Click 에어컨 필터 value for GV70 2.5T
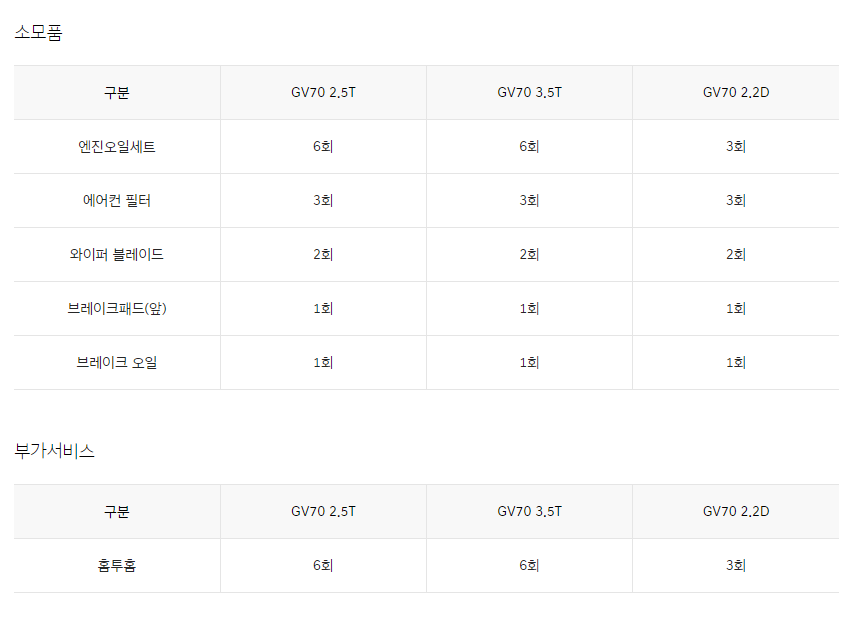The image size is (859, 621). tap(323, 200)
